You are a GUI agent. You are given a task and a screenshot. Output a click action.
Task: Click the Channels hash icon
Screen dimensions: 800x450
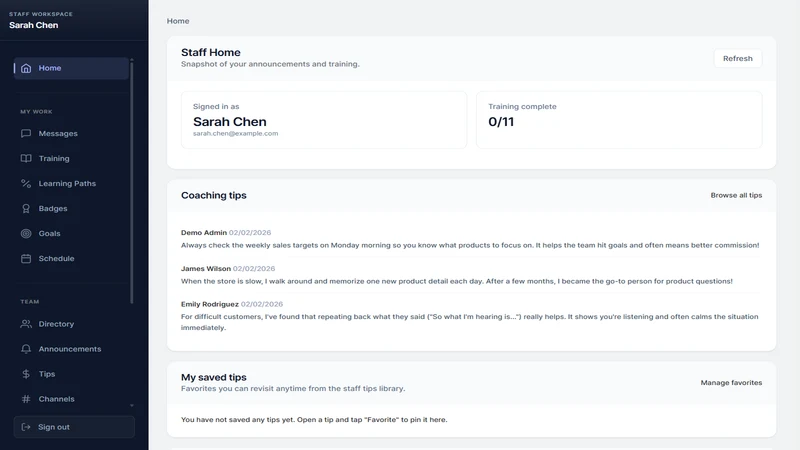pos(26,399)
